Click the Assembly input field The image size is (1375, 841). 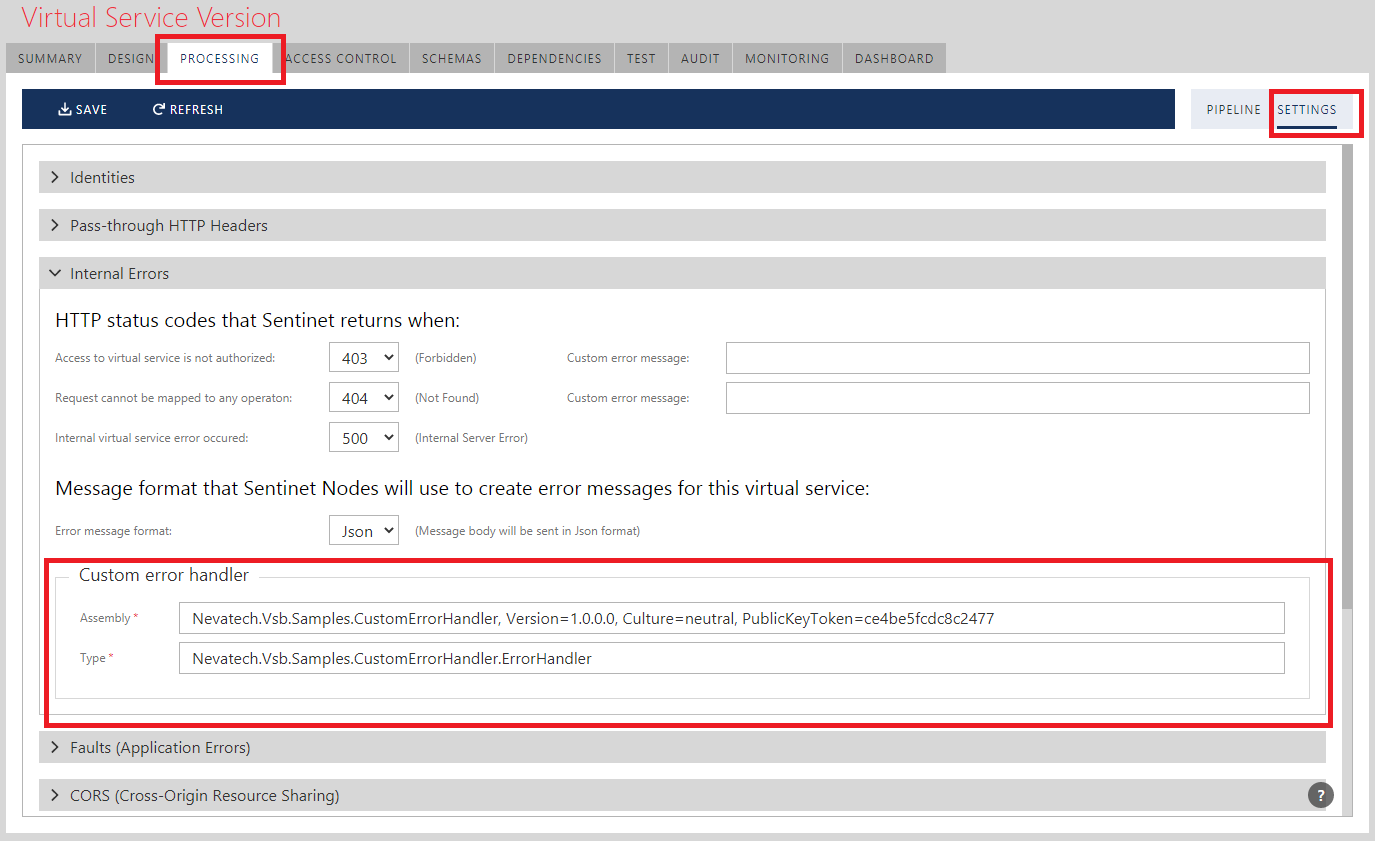[x=731, y=618]
